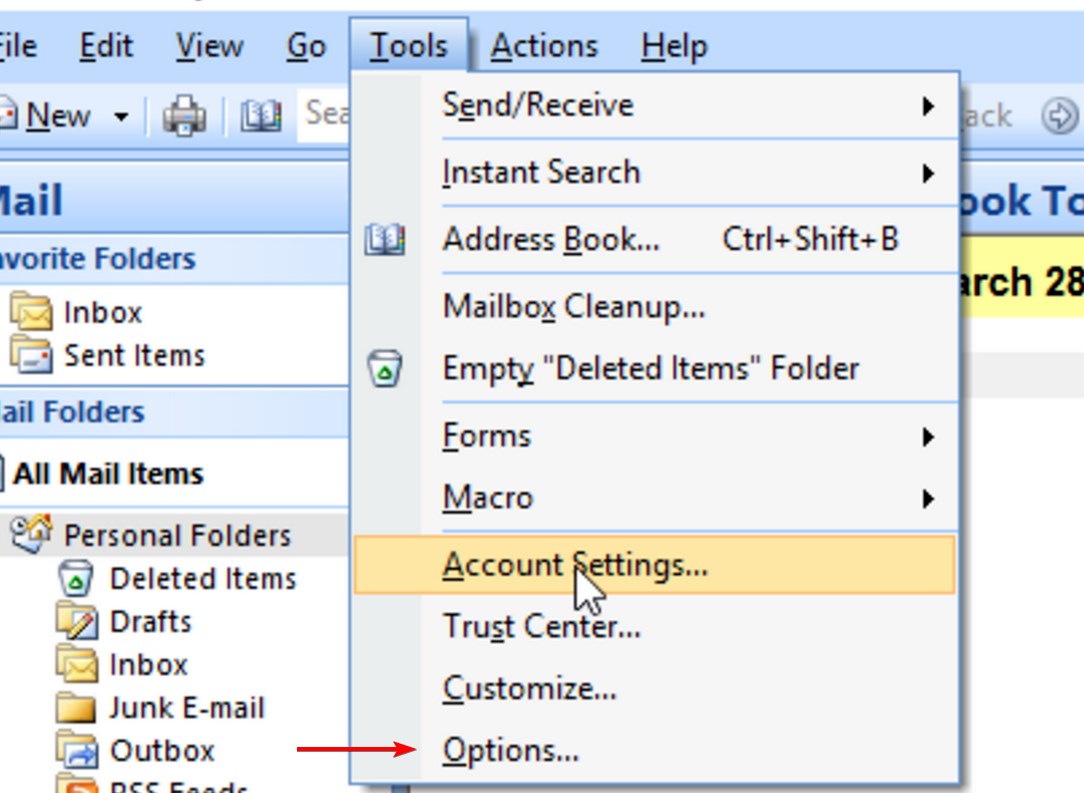This screenshot has width=1084, height=793.
Task: Open the Drafts folder
Action: tap(150, 622)
